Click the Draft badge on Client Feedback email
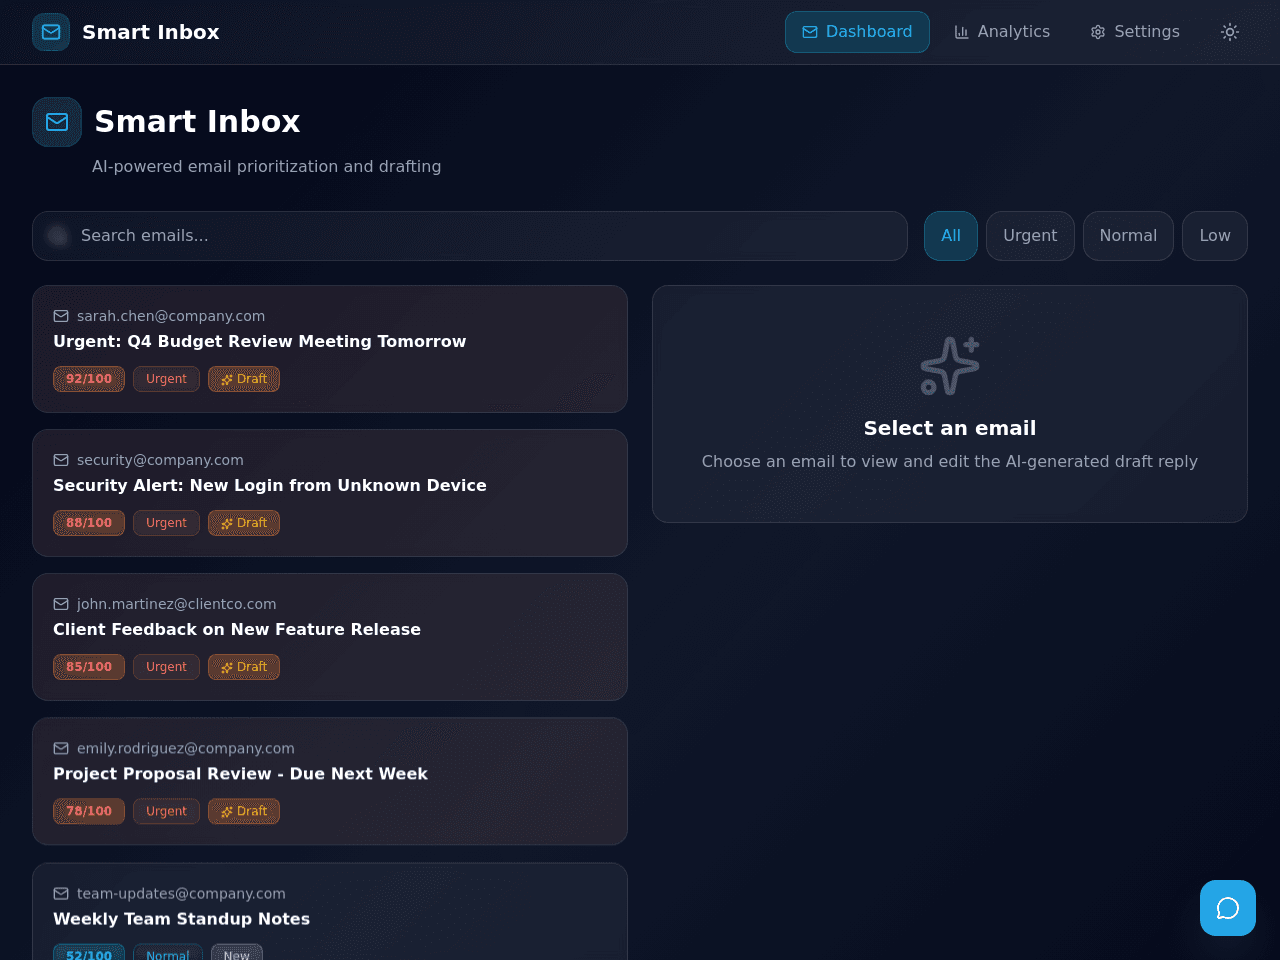The height and width of the screenshot is (960, 1280). pyautogui.click(x=244, y=667)
